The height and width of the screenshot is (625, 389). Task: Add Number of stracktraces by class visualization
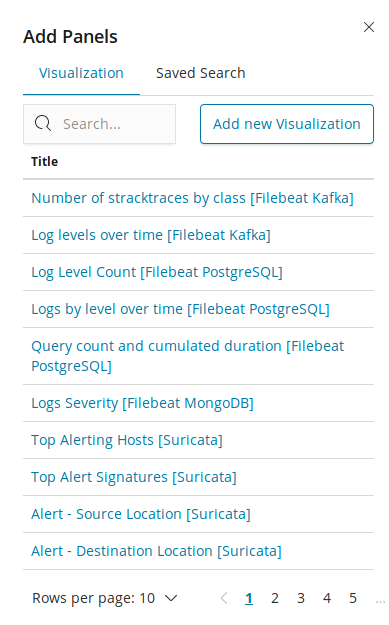[192, 198]
